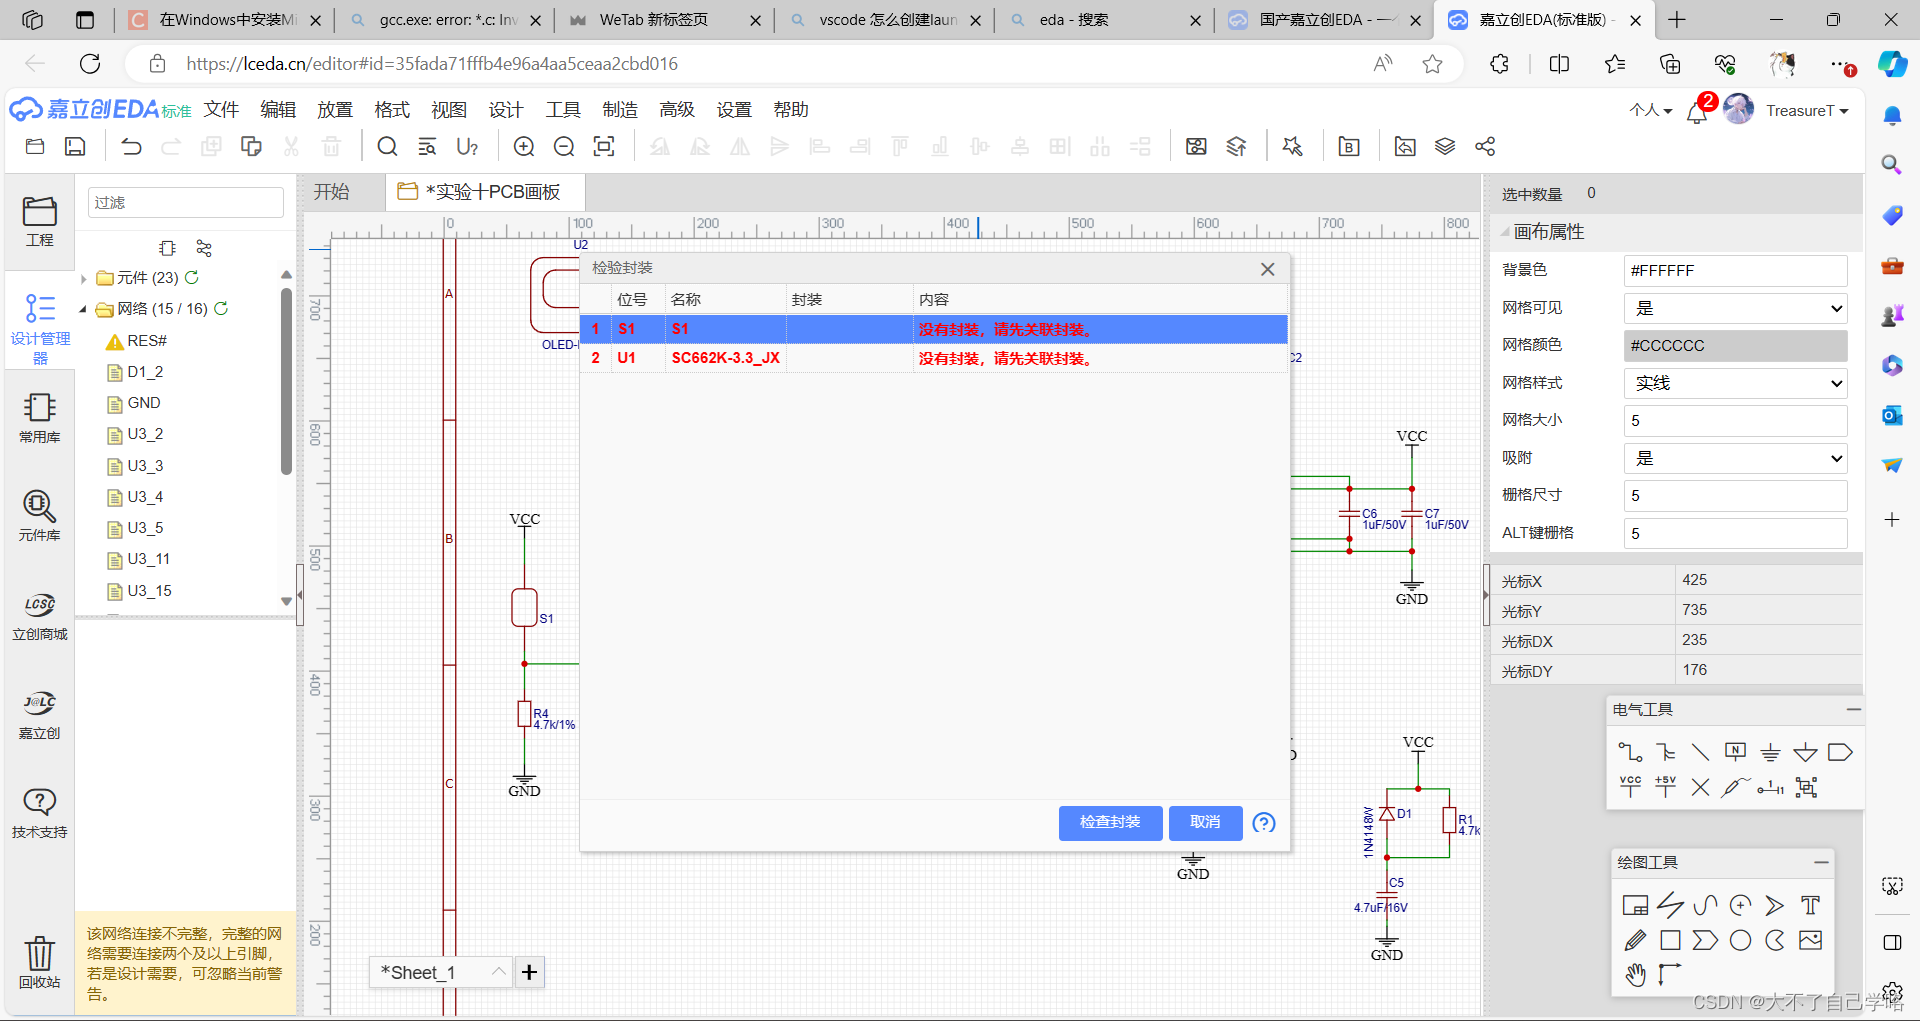
Task: Click the 背景色 color value field
Action: click(1735, 270)
